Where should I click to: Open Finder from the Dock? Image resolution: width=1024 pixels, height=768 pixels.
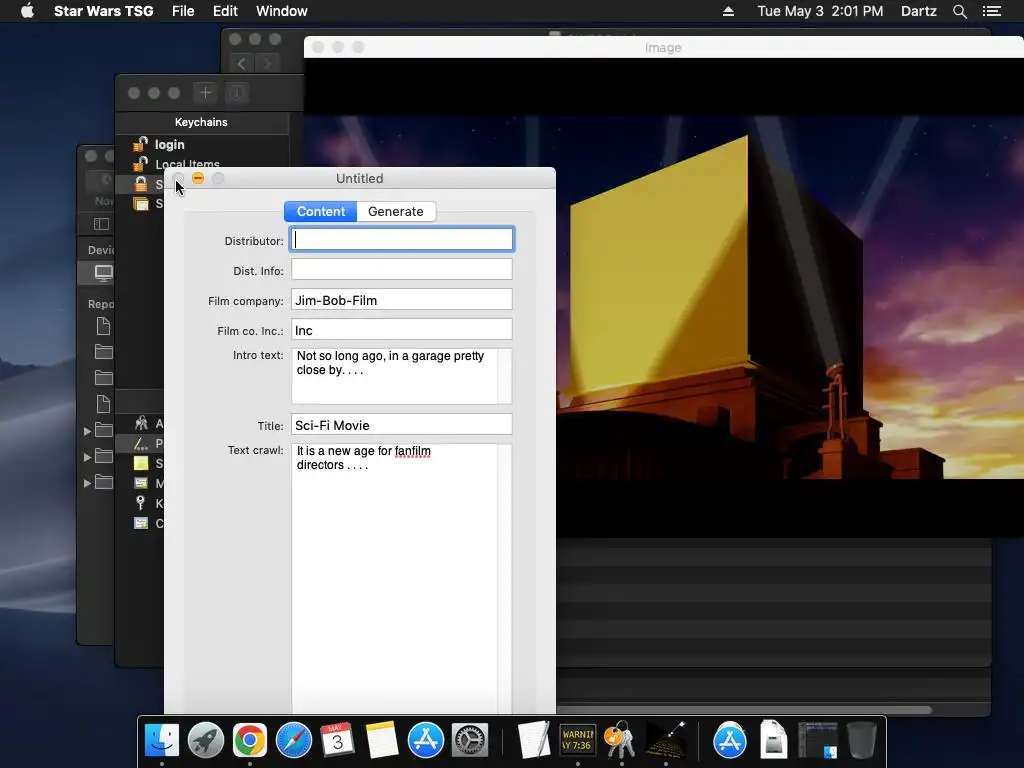162,741
